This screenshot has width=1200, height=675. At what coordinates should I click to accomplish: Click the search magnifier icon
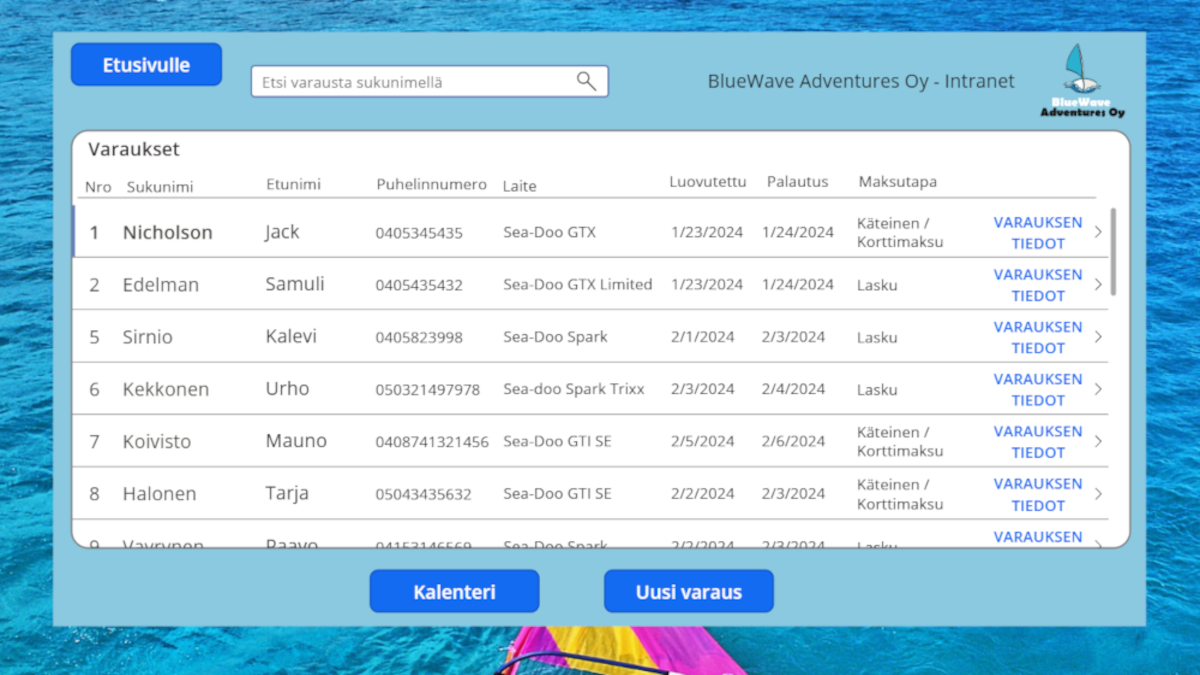587,81
